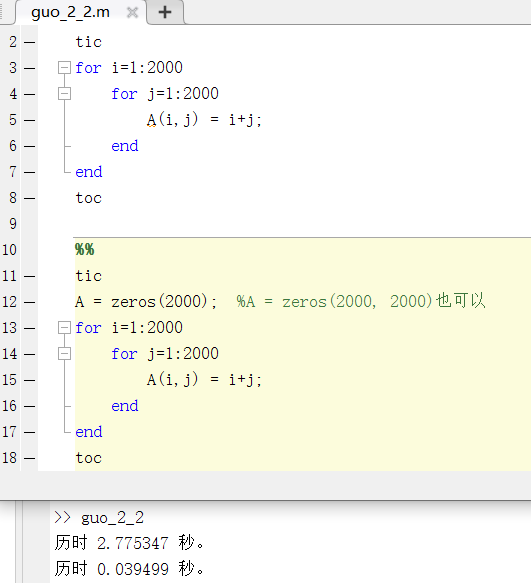Image resolution: width=531 pixels, height=583 pixels.
Task: Set breakpoint dash on line 12
Action: (30, 302)
